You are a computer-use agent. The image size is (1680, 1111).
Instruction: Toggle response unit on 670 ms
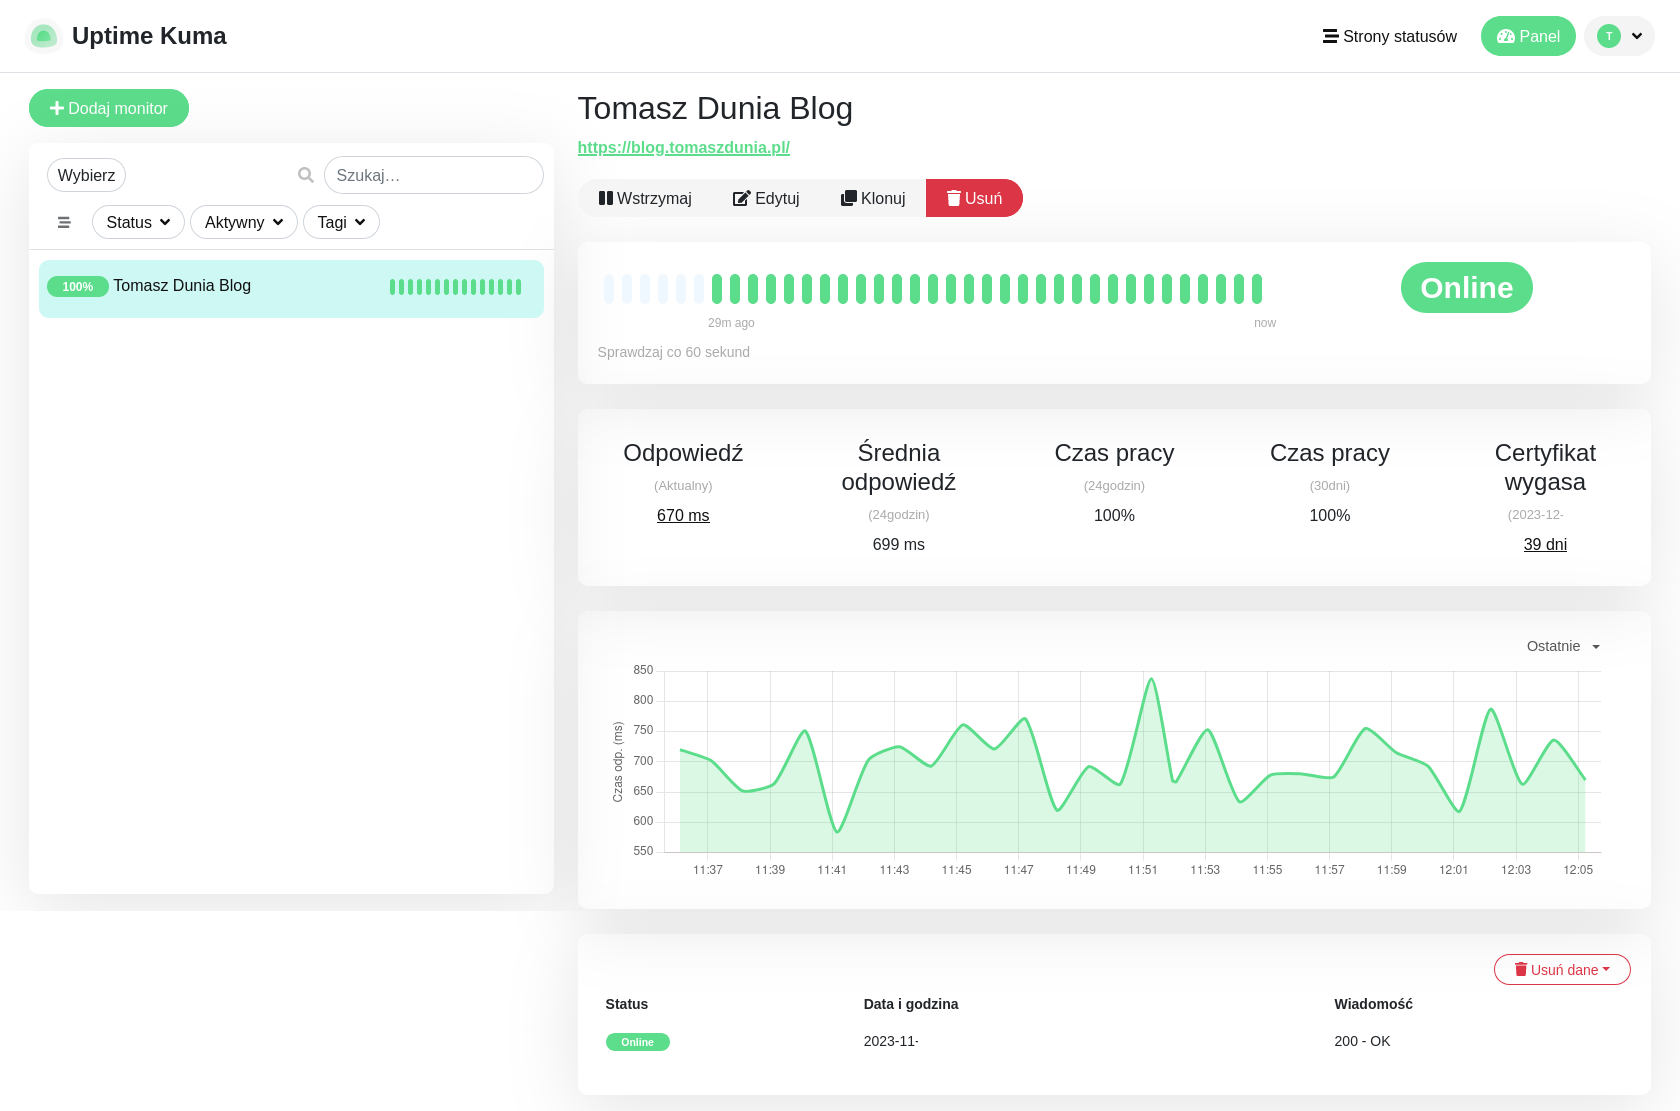coord(683,515)
